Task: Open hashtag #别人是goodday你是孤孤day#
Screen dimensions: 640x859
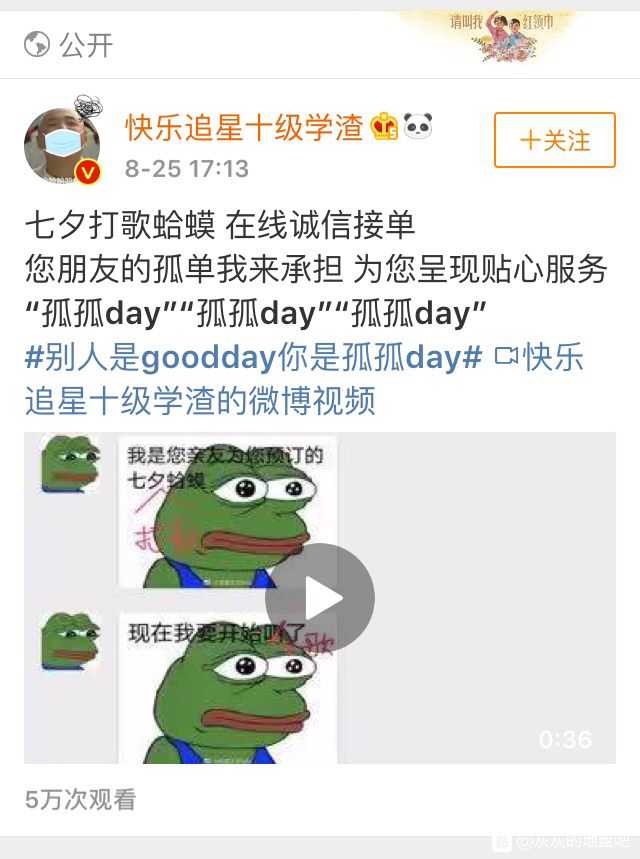Action: click(x=253, y=358)
